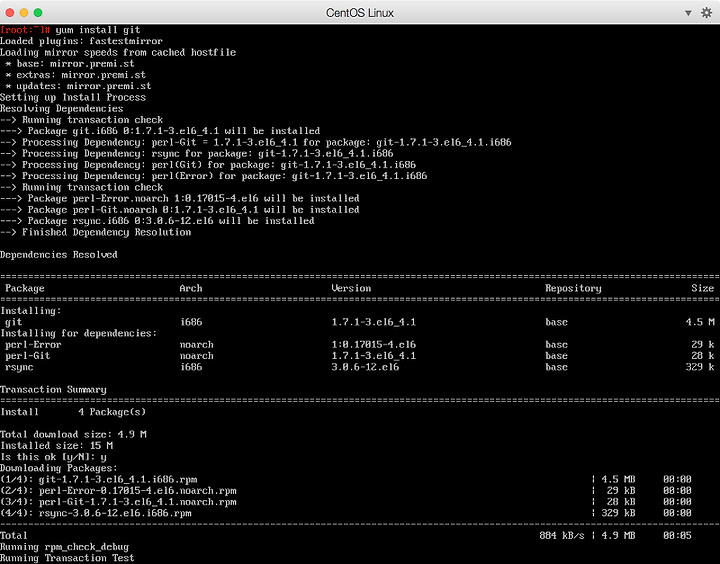This screenshot has height=564, width=720.
Task: Click the '00:05' total time value
Action: 677,536
